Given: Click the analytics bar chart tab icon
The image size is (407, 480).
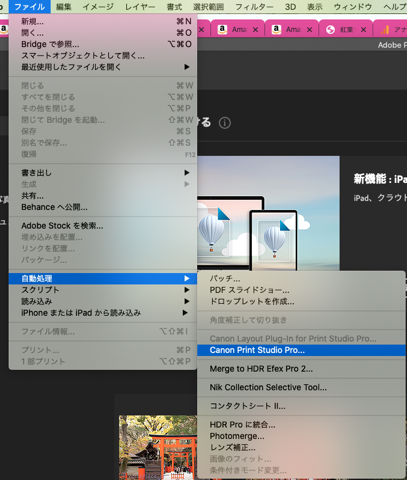Looking at the screenshot, I should coord(385,30).
